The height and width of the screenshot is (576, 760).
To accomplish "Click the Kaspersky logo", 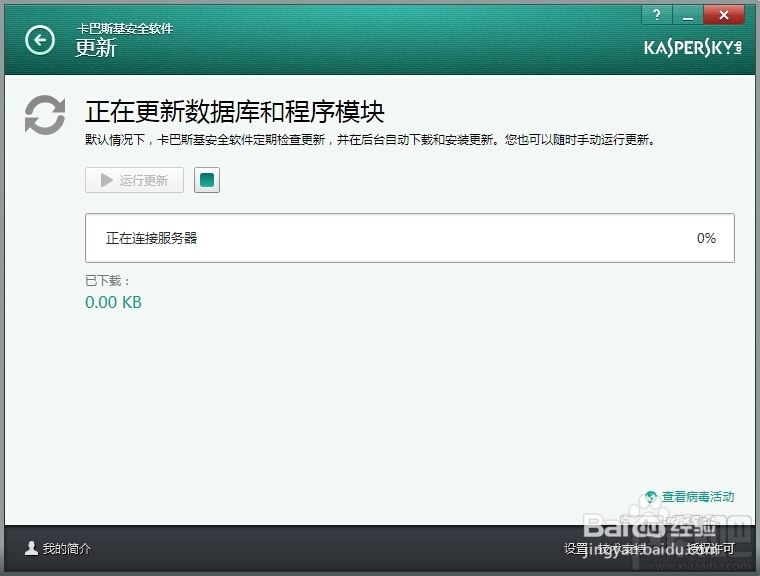I will (693, 48).
